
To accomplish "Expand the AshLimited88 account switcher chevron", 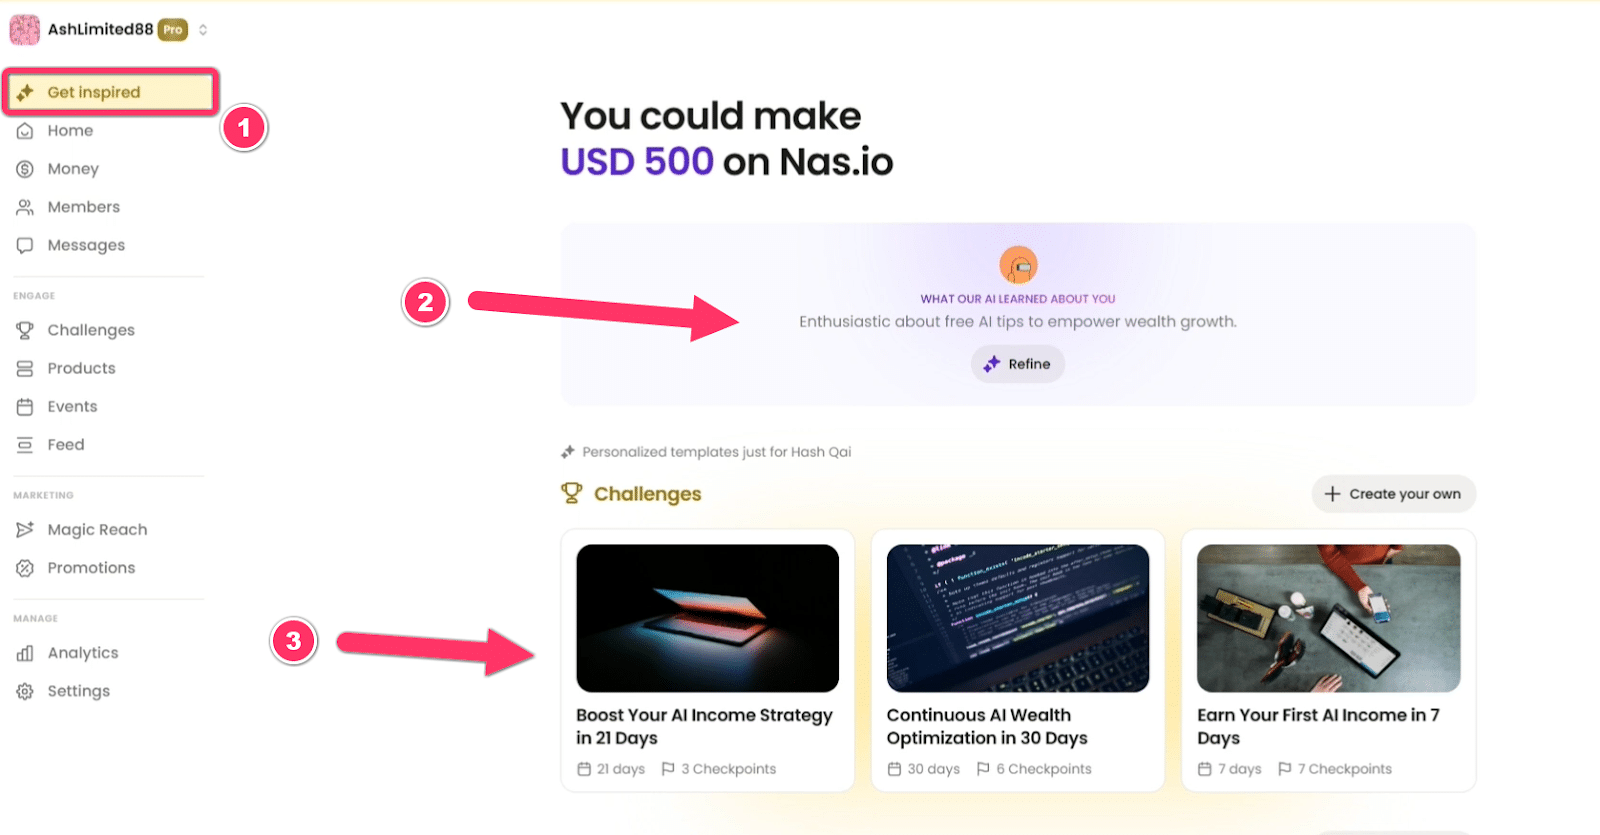I will [203, 30].
